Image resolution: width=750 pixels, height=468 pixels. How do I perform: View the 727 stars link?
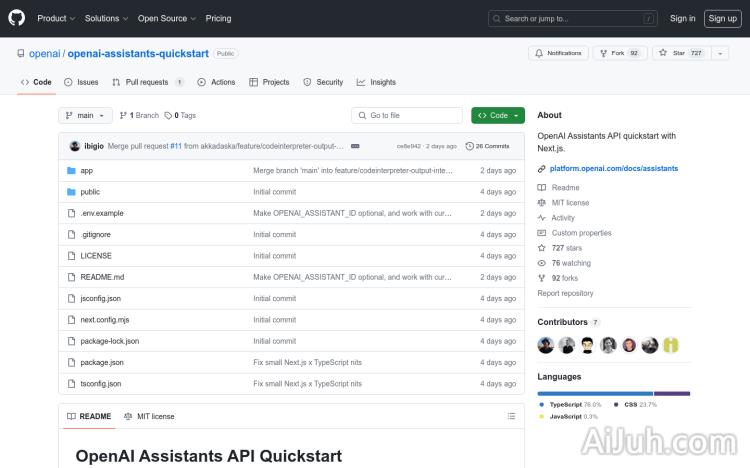[x=560, y=248]
